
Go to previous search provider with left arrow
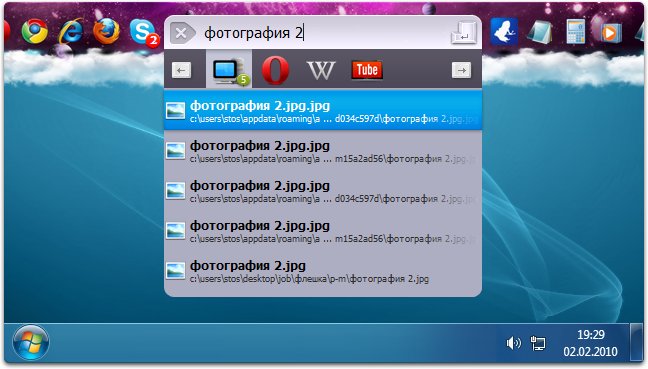181,70
